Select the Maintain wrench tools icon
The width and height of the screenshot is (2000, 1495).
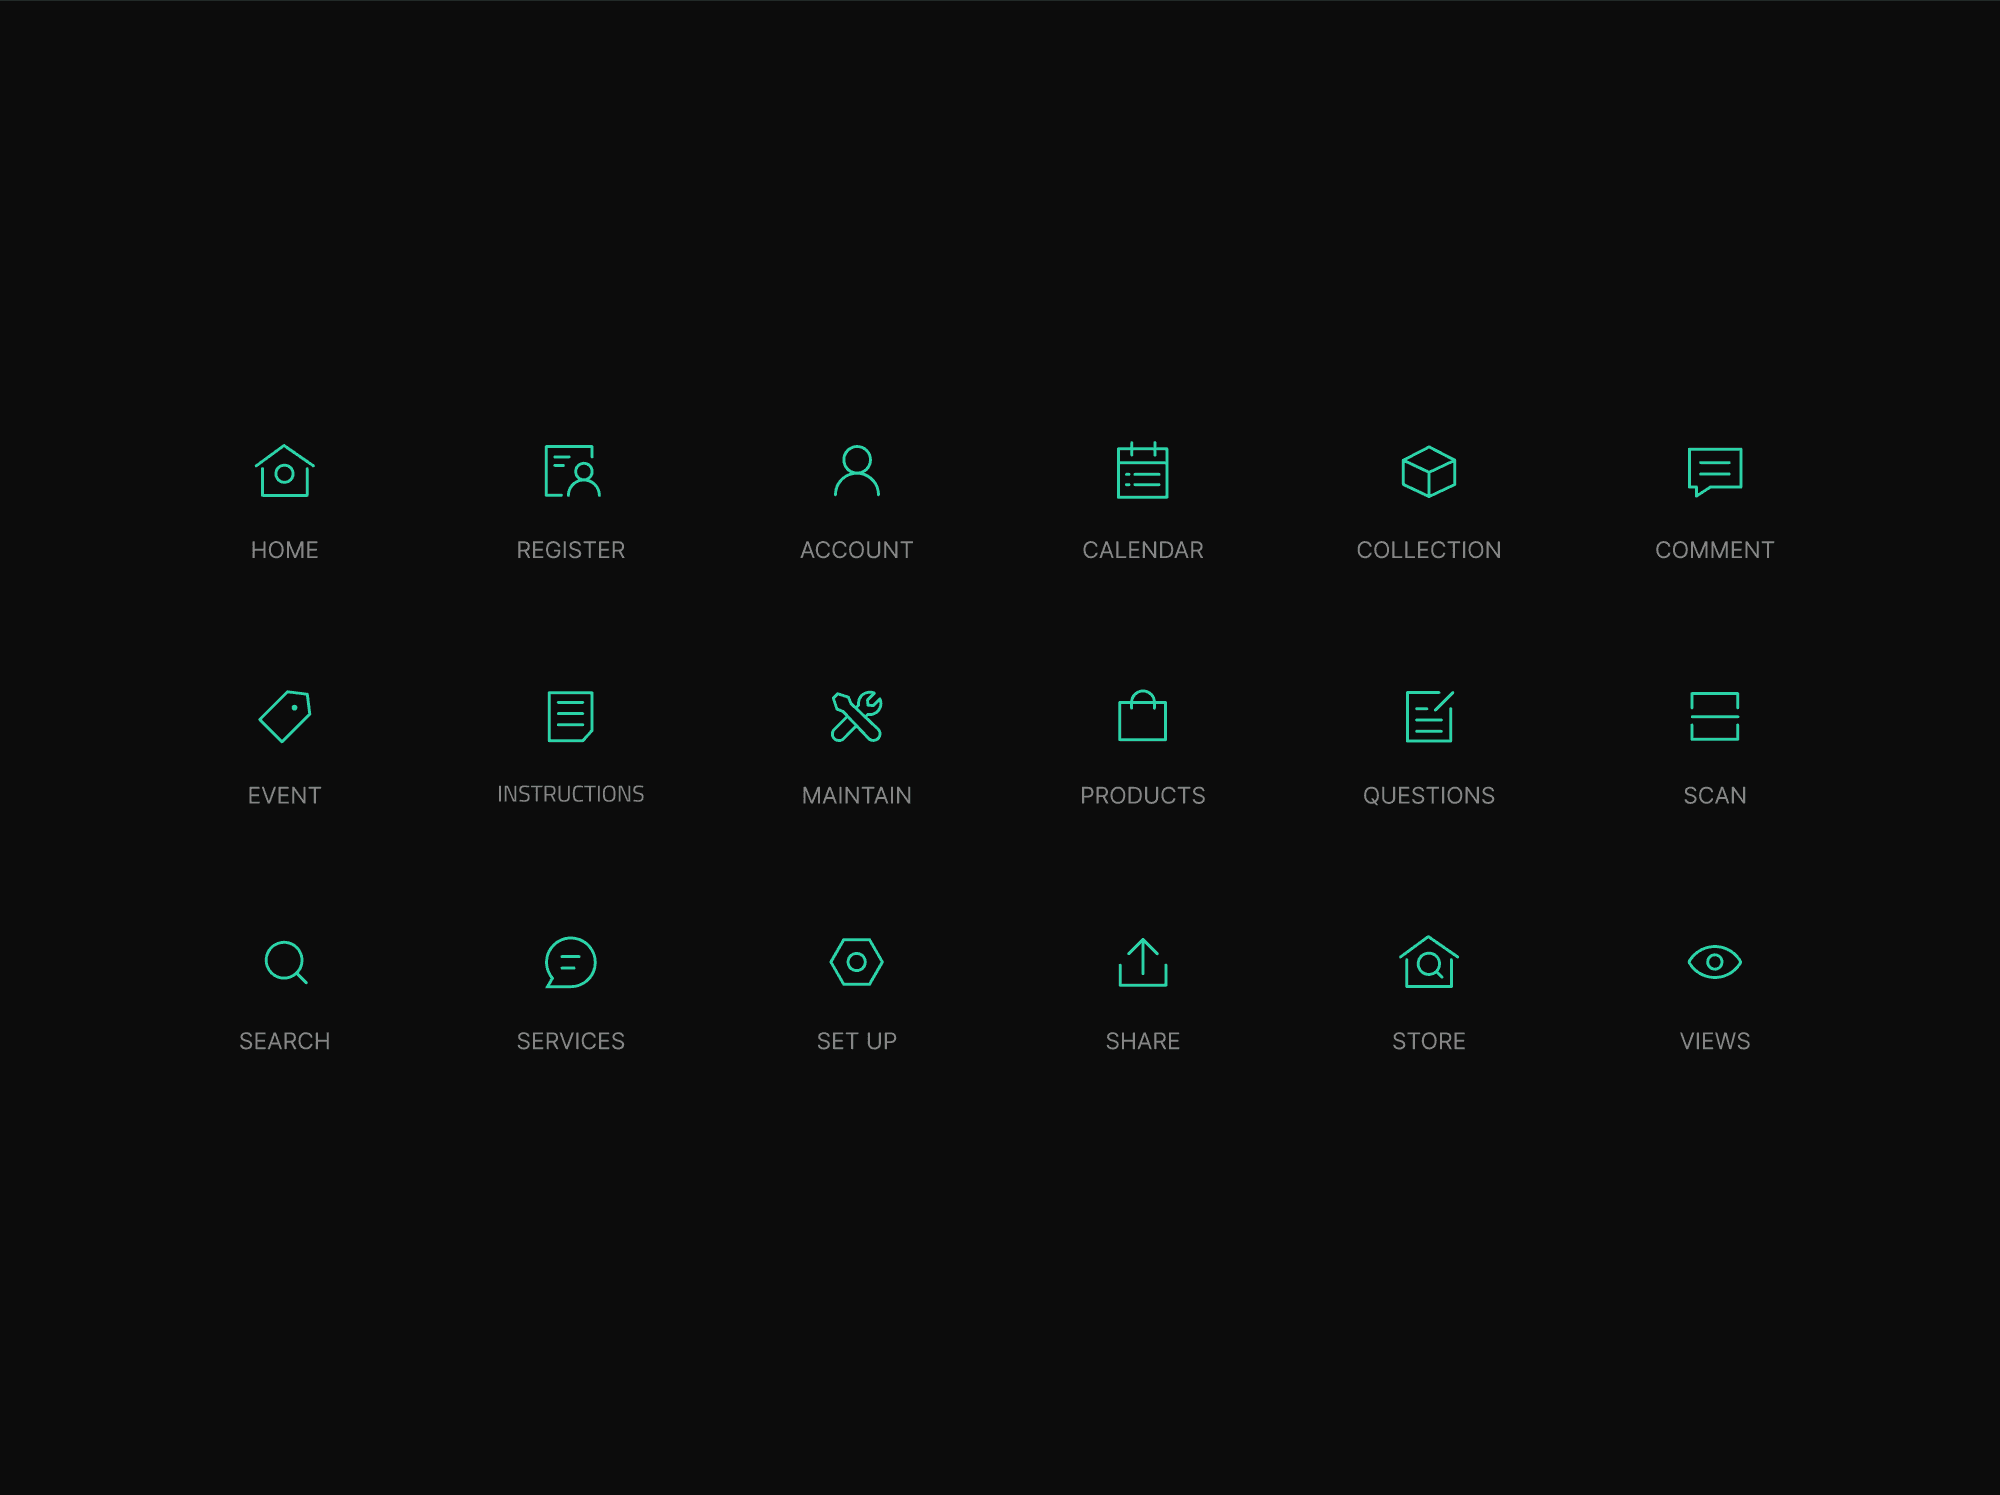857,716
